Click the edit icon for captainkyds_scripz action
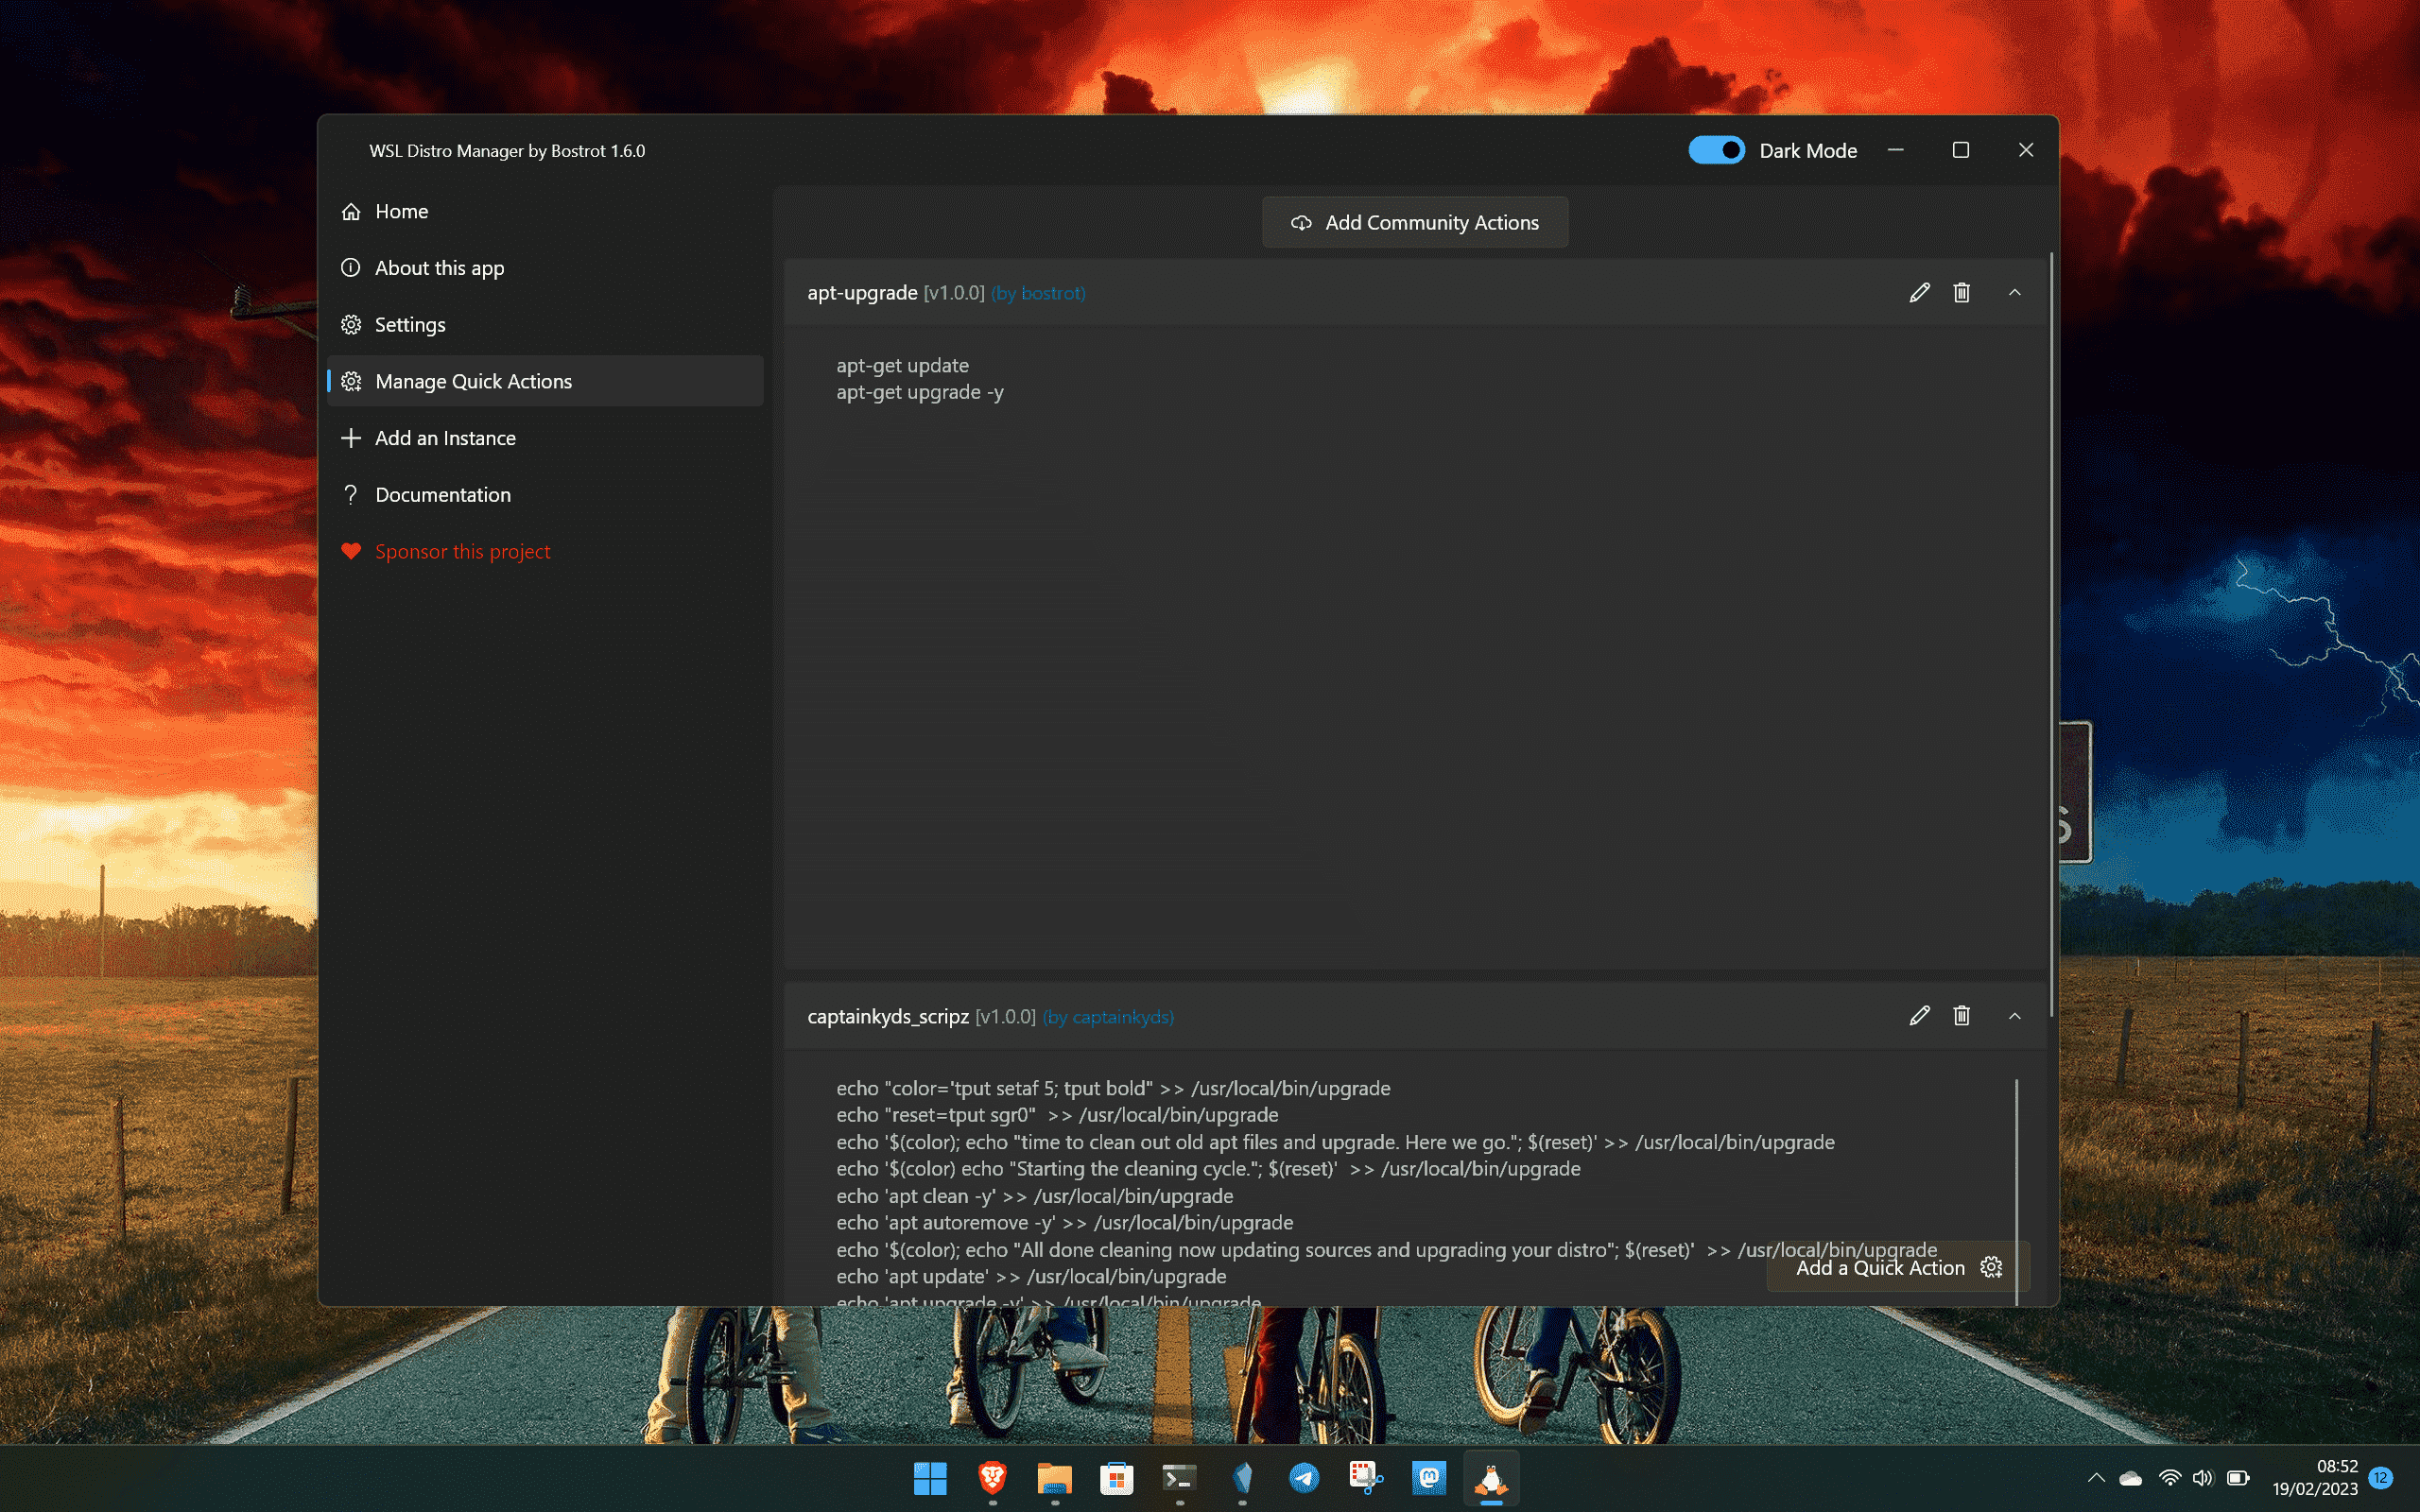 pos(1920,1016)
